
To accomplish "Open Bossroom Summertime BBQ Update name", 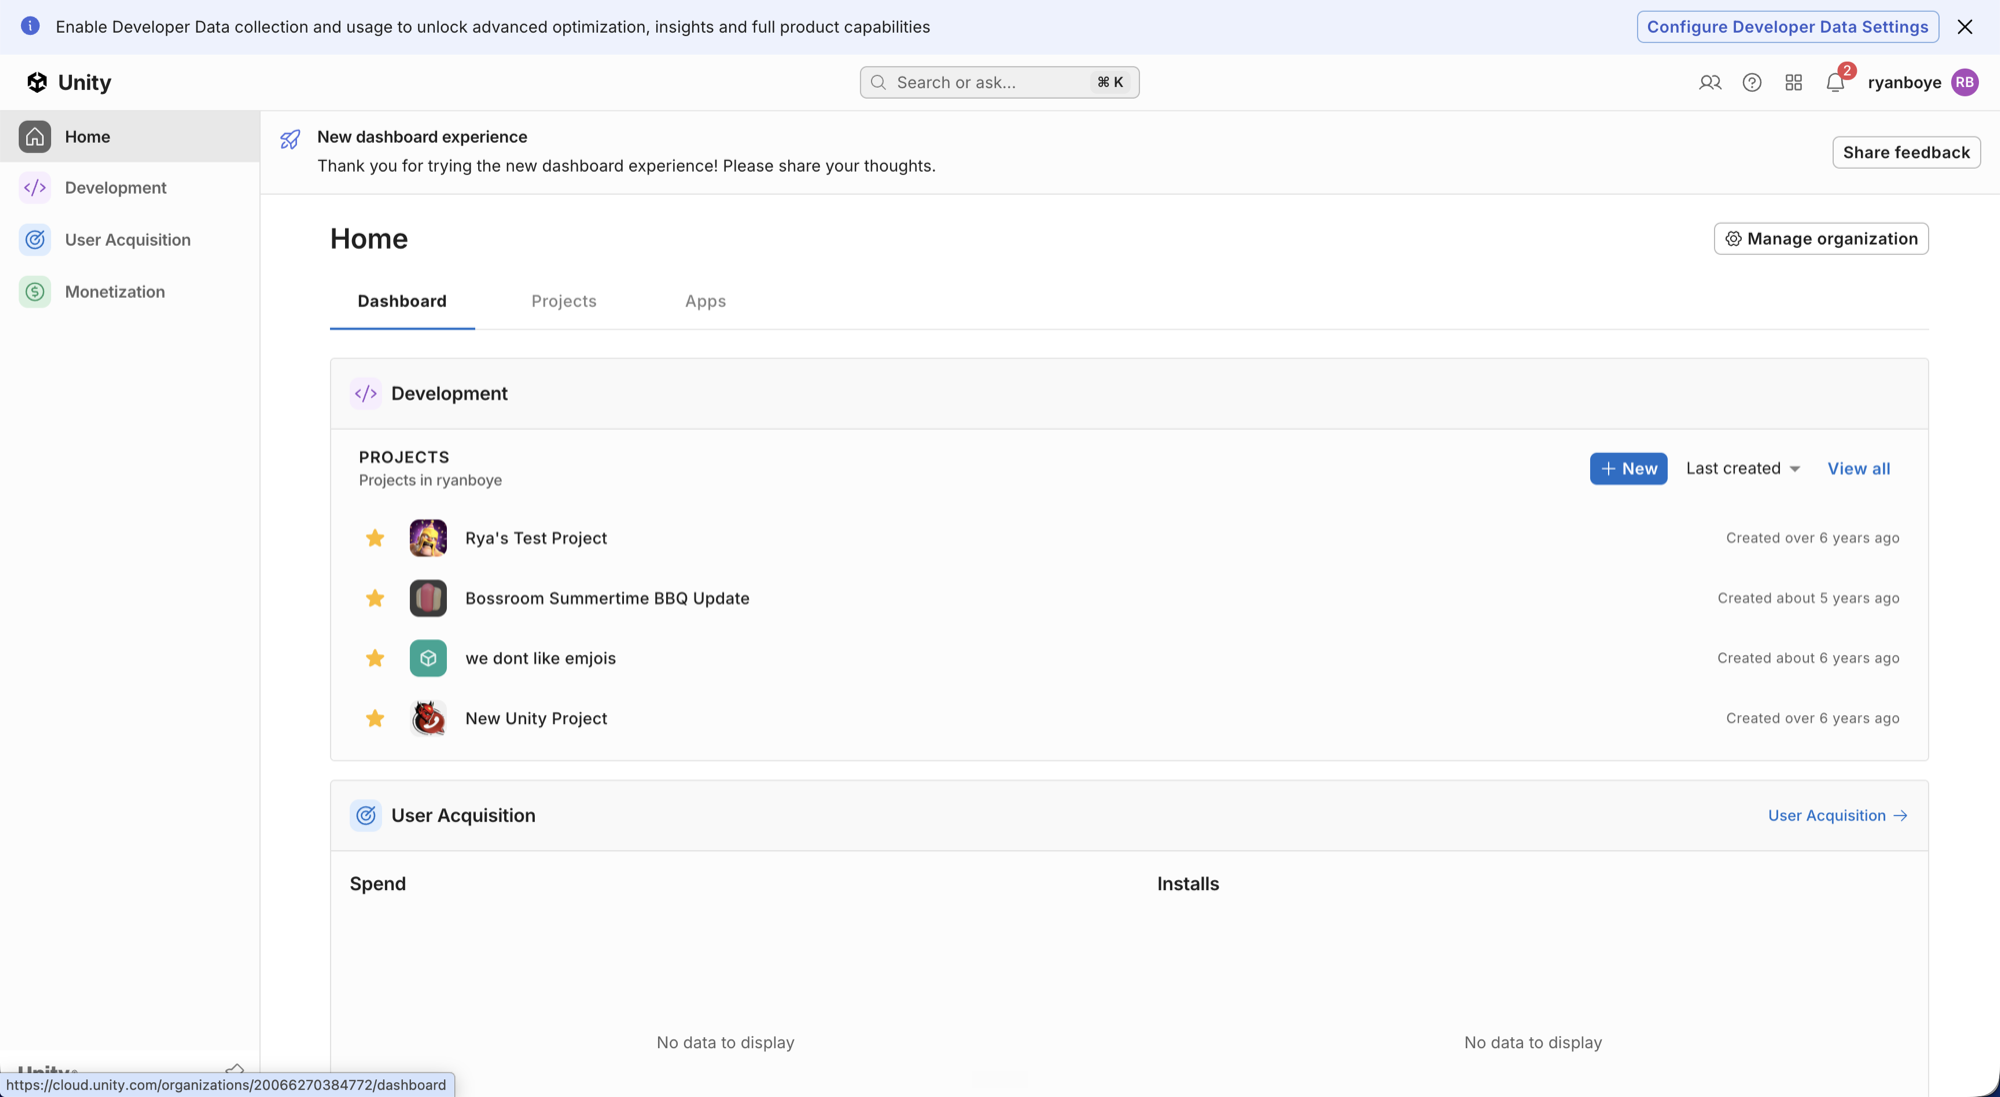I will tap(607, 598).
